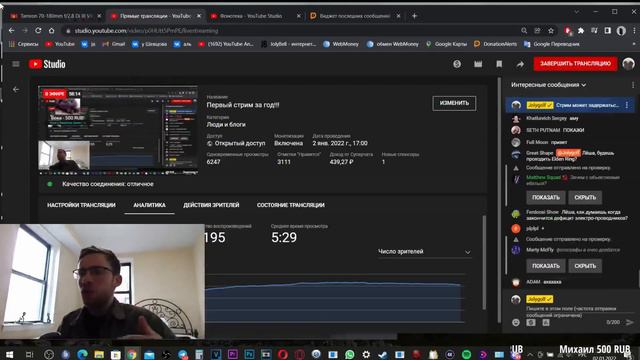The width and height of the screenshot is (640, 360).
Task: Click the monetization dollar icon in Studio header
Action: point(457,64)
